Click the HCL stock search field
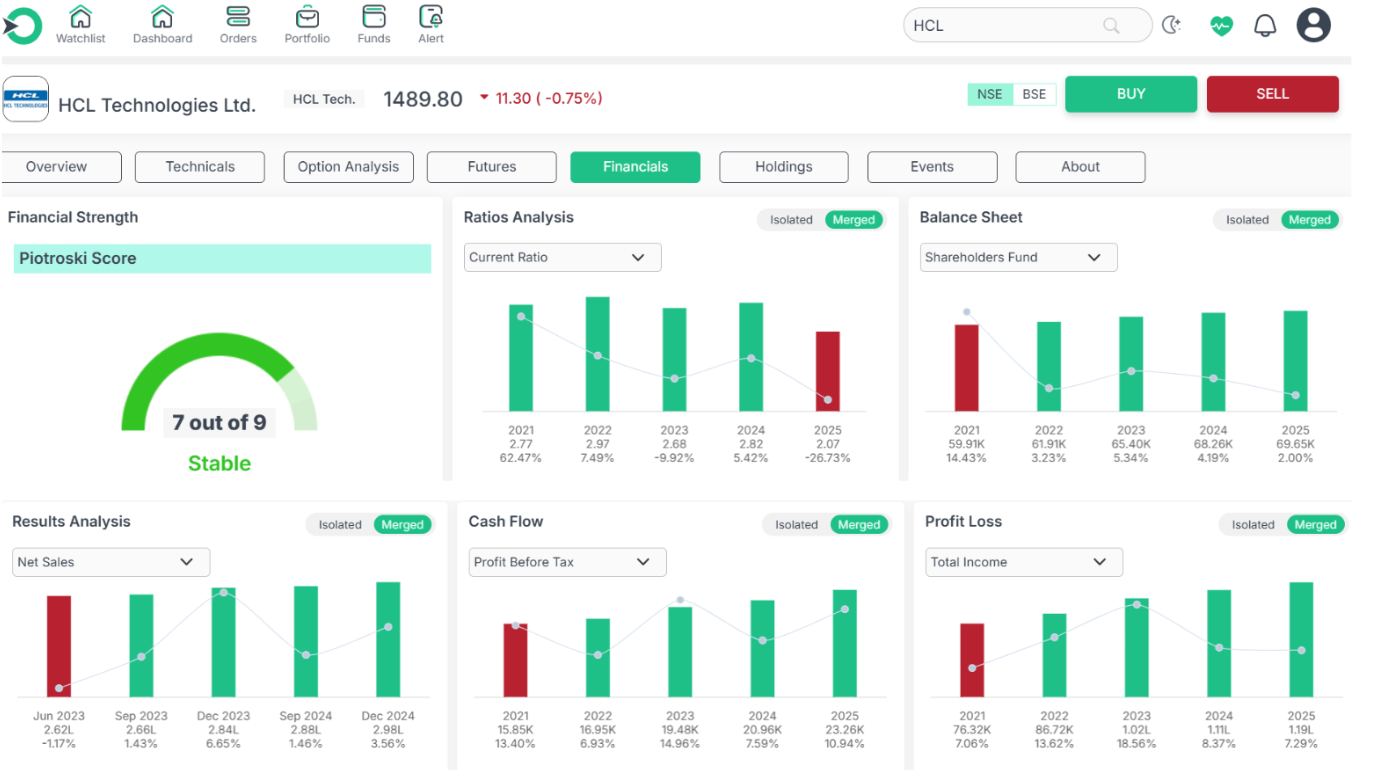The image size is (1385, 777). tap(1027, 26)
